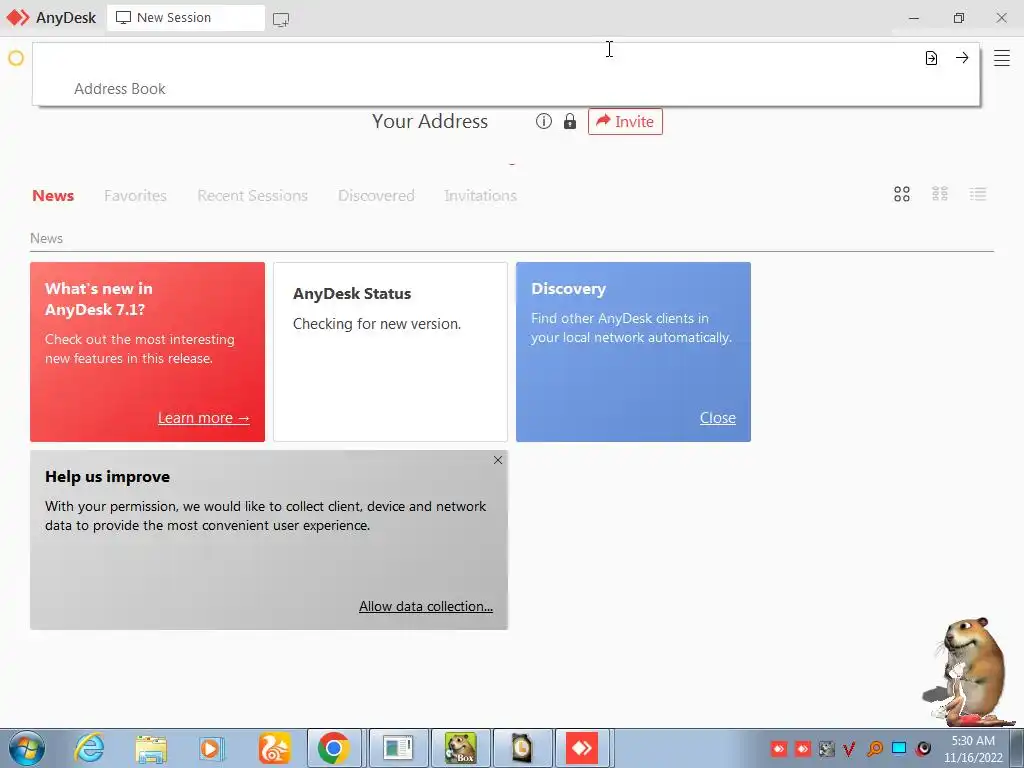Open Windows Explorer folder in taskbar
Viewport: 1024px width, 768px height.
pos(151,749)
